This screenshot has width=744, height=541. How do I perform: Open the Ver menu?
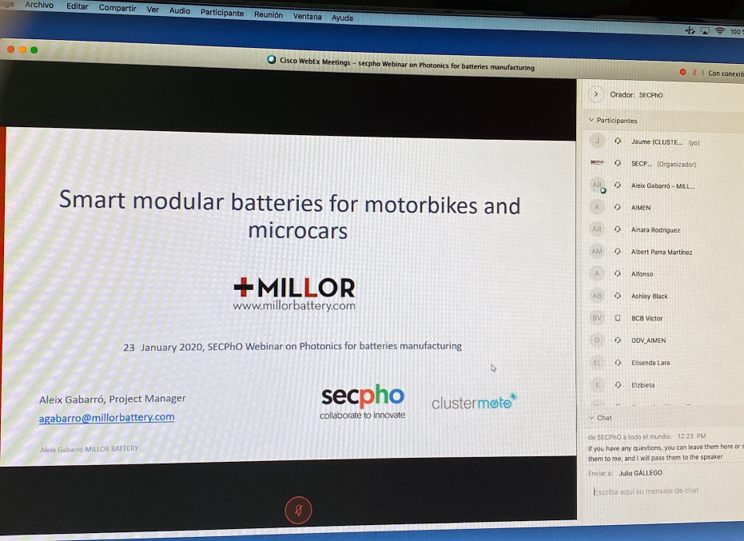pos(152,9)
